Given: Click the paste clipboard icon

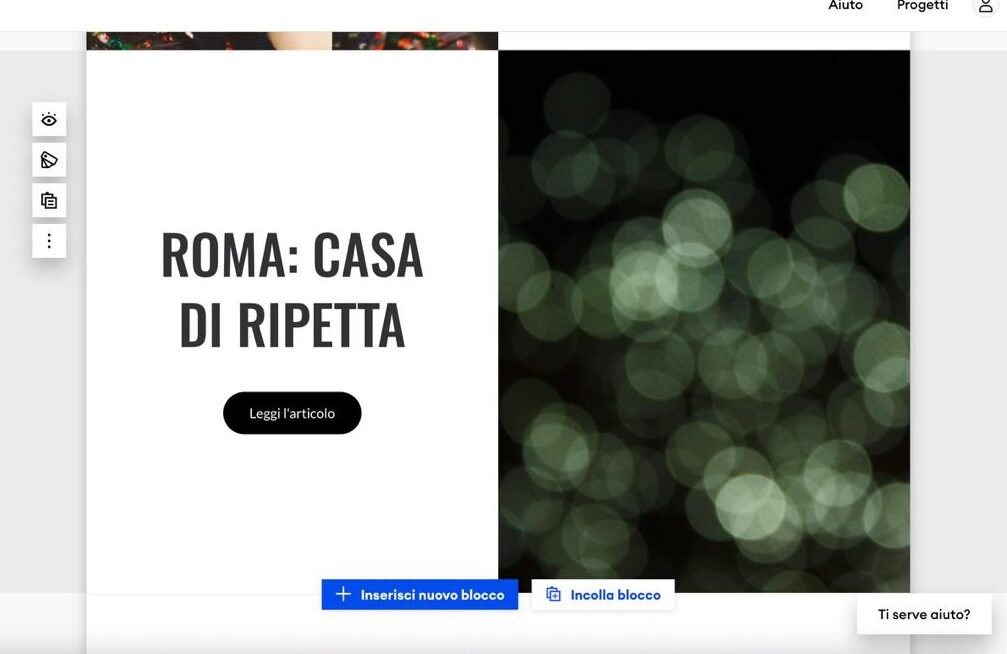Looking at the screenshot, I should click(554, 594).
